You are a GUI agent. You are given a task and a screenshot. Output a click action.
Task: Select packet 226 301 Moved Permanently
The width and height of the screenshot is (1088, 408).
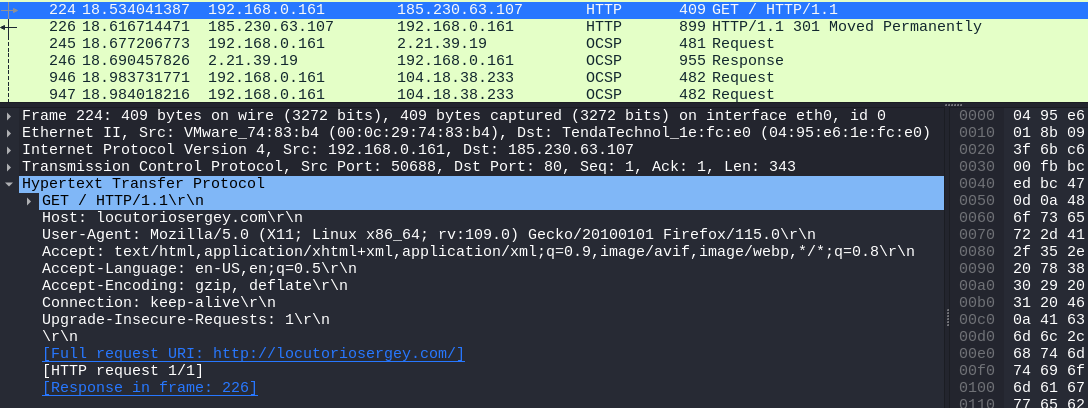coord(544,26)
